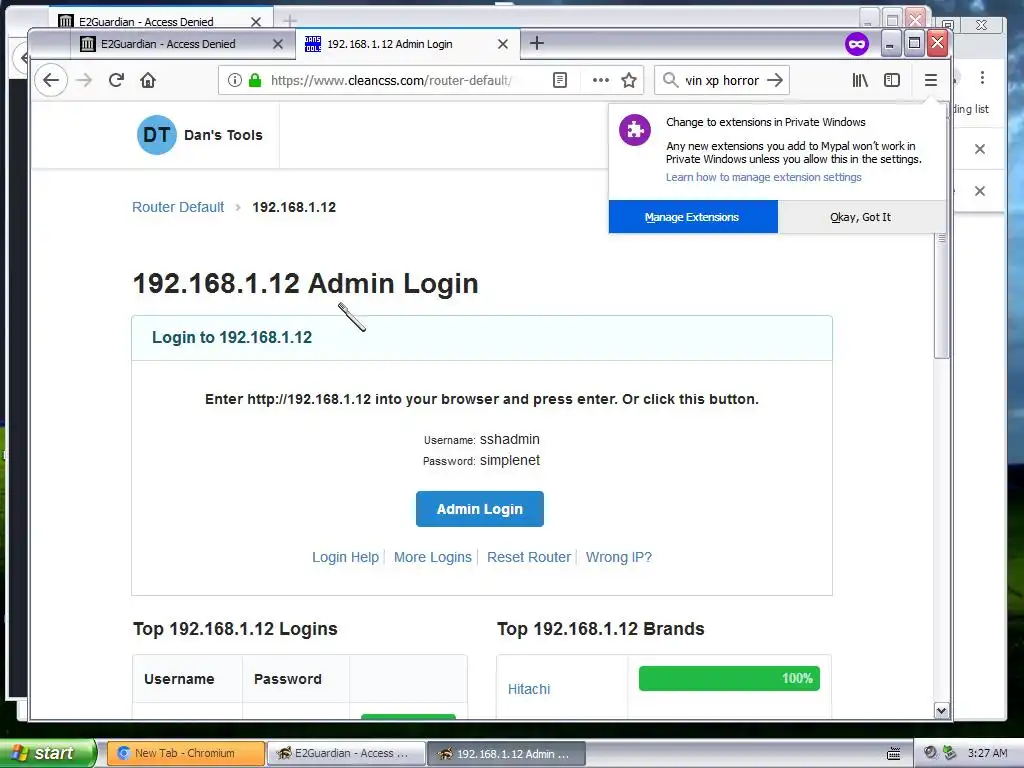Click the scrollbar down arrow
1024x768 pixels.
[941, 711]
